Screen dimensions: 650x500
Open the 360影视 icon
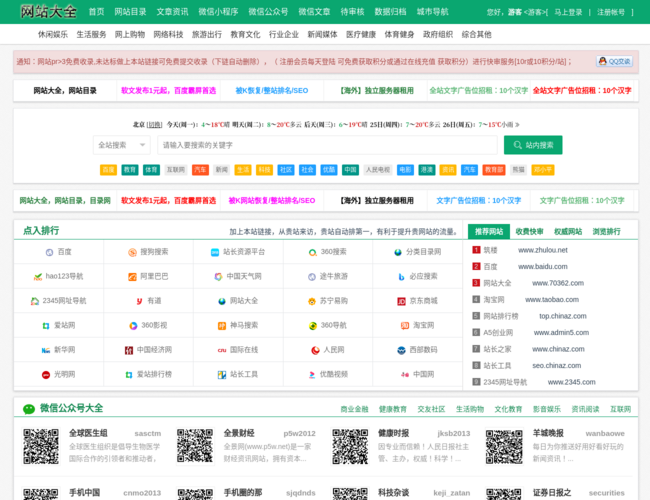point(133,325)
